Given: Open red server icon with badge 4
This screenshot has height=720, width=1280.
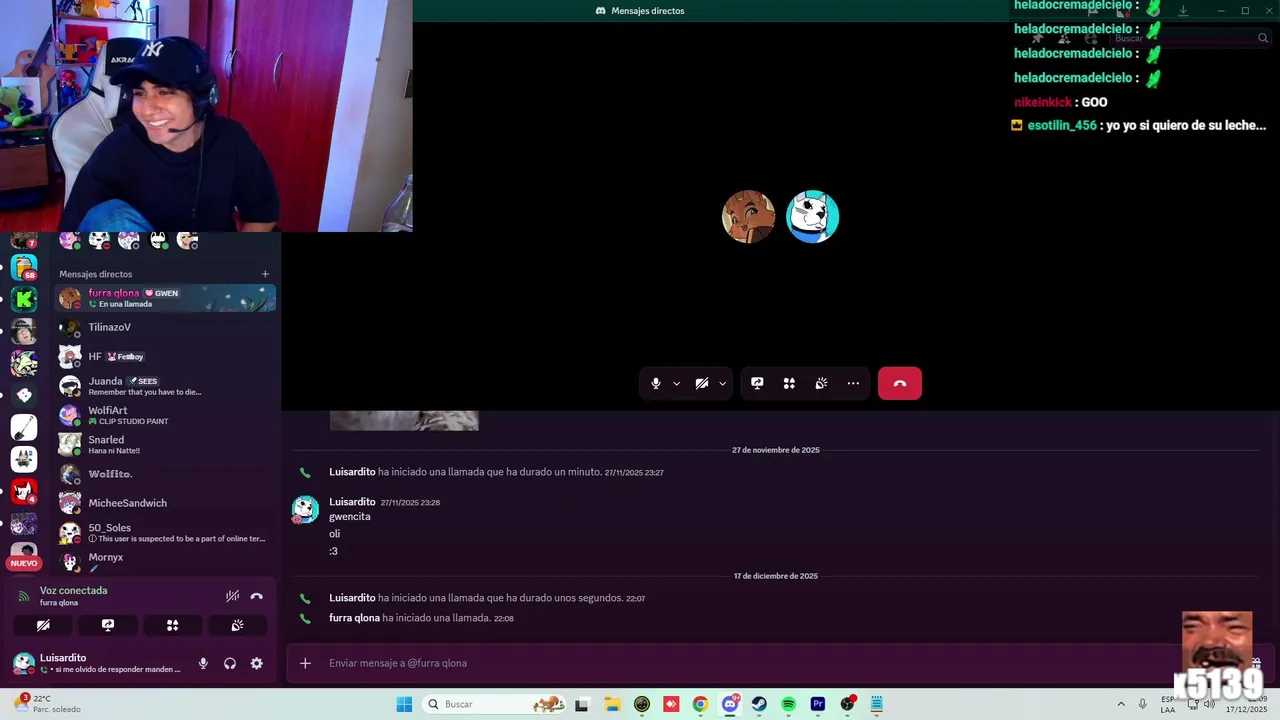Looking at the screenshot, I should click(24, 491).
